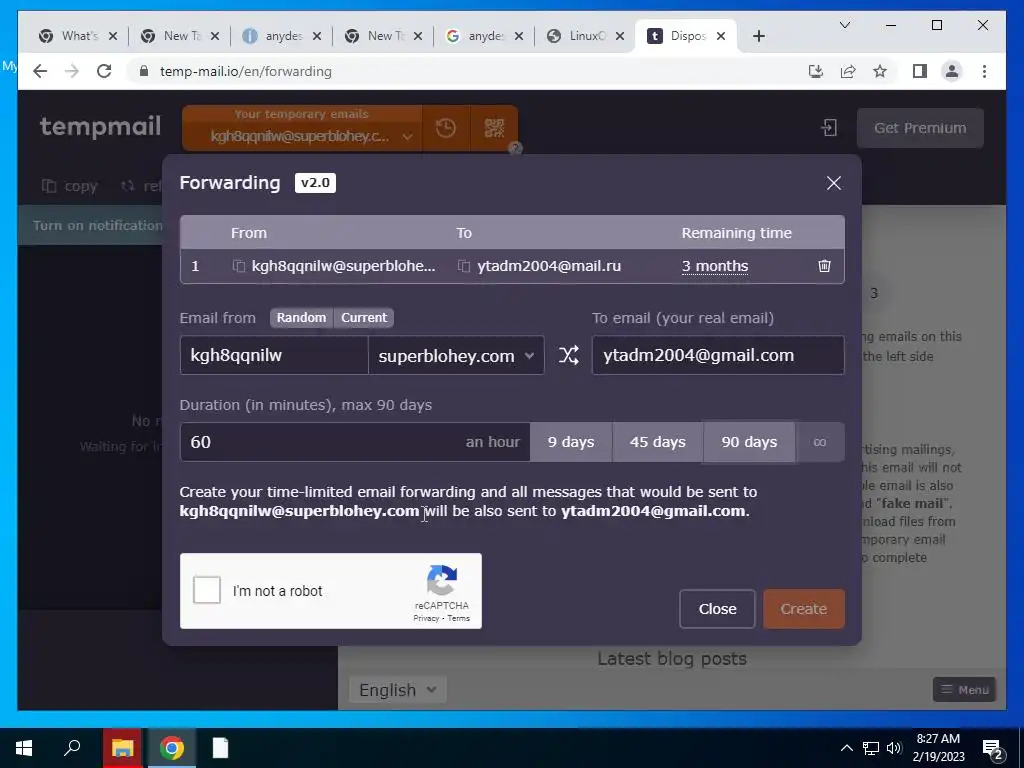Open the email history clock icon
The height and width of the screenshot is (768, 1024).
click(445, 128)
